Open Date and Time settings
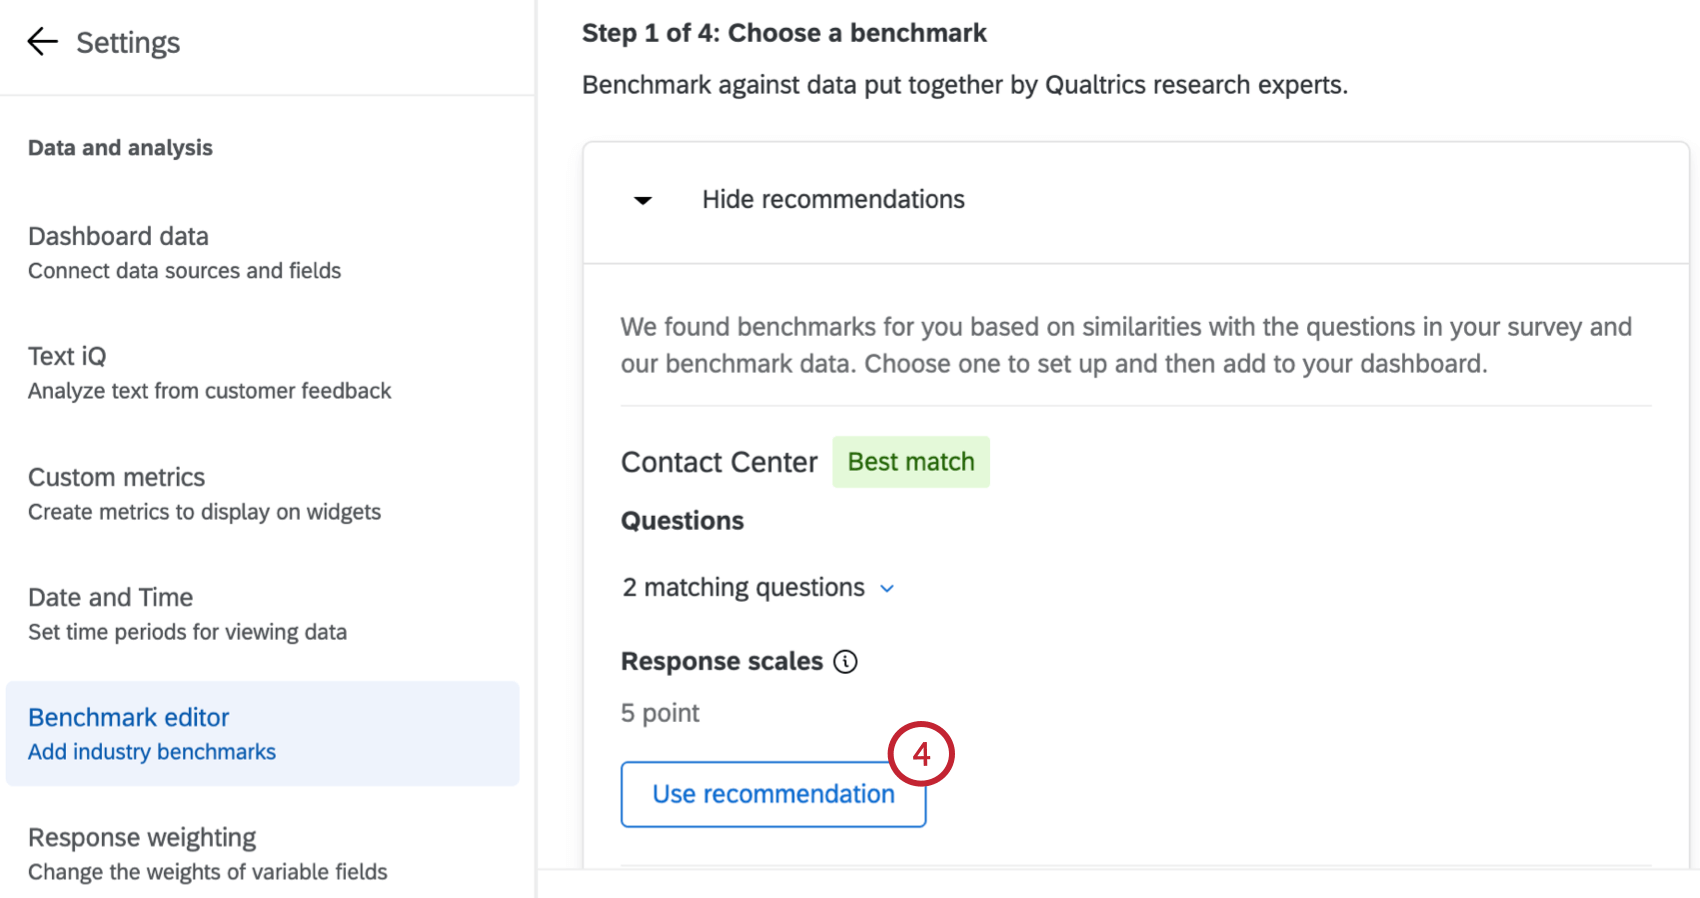Image resolution: width=1700 pixels, height=898 pixels. [110, 597]
